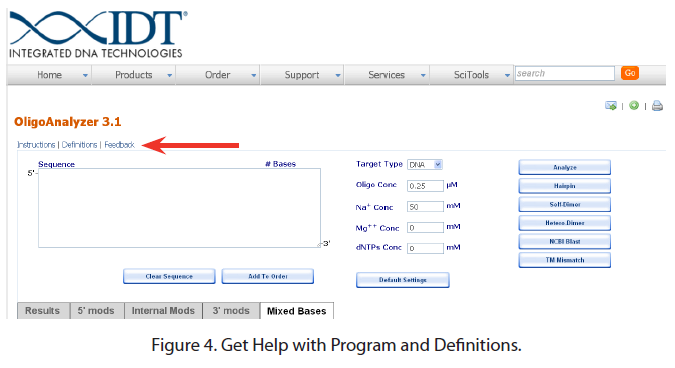
Task: Expand the Products dropdown arrow
Action: [x=170, y=76]
